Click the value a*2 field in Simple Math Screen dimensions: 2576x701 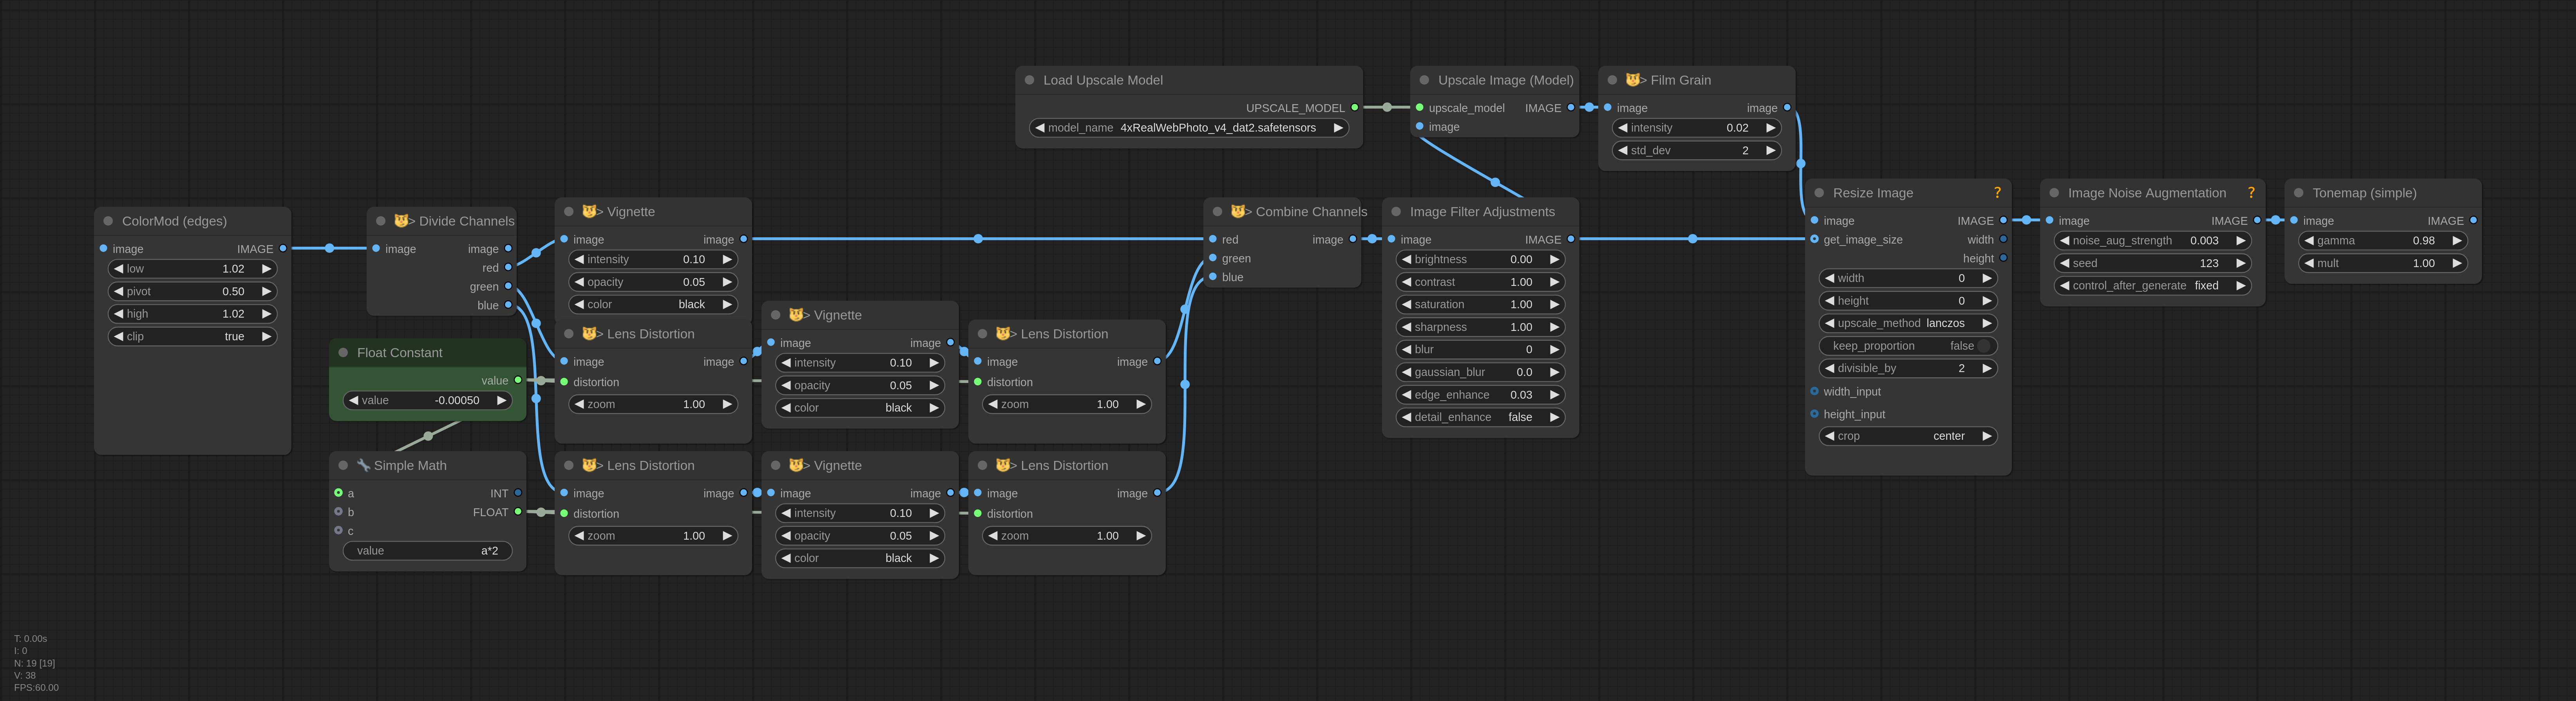[x=428, y=551]
